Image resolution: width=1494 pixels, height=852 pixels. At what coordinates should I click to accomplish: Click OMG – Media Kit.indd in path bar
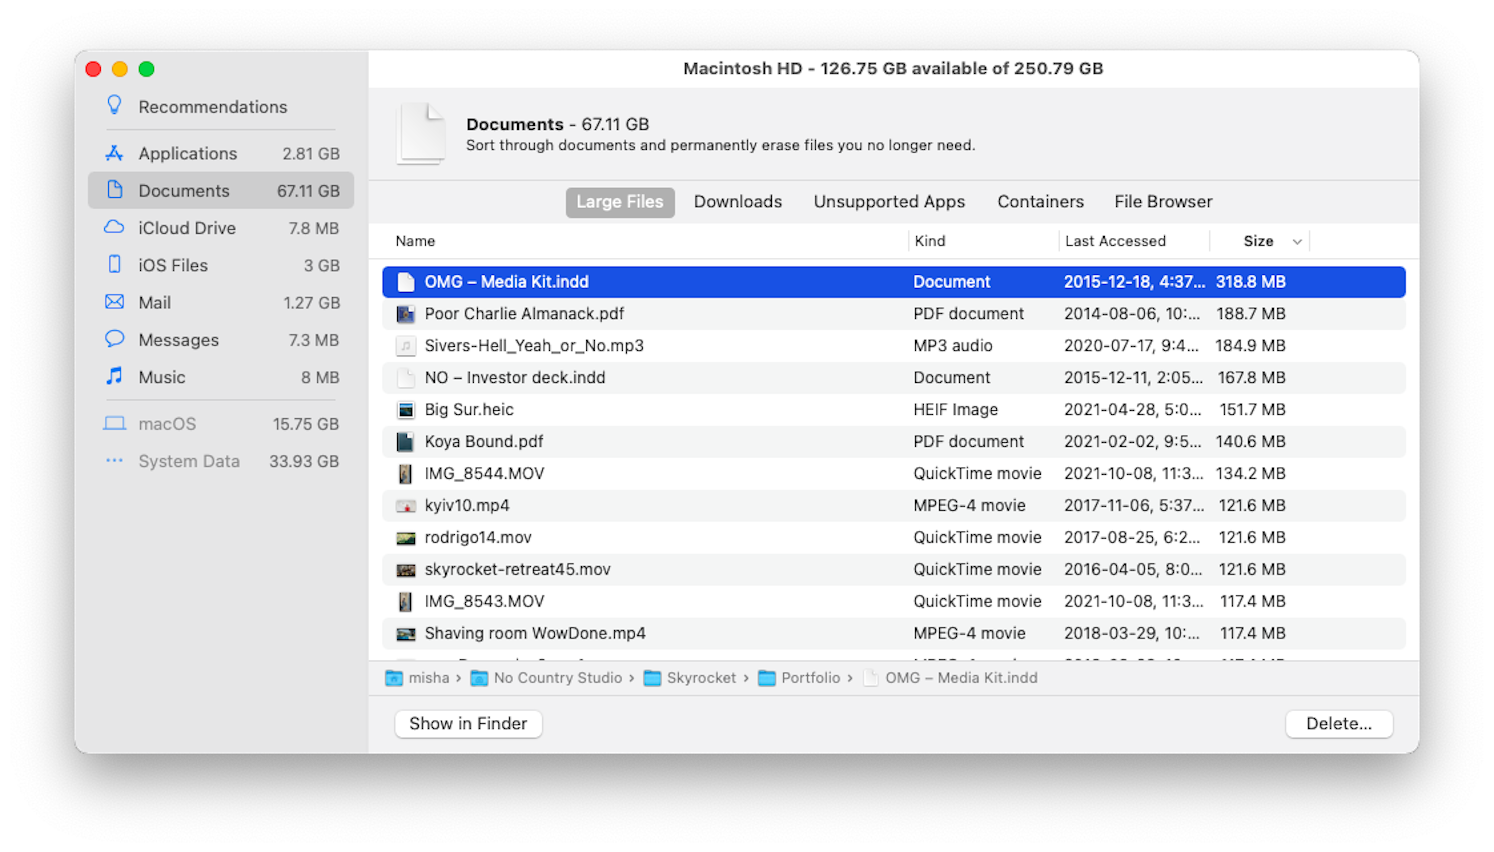pyautogui.click(x=961, y=678)
